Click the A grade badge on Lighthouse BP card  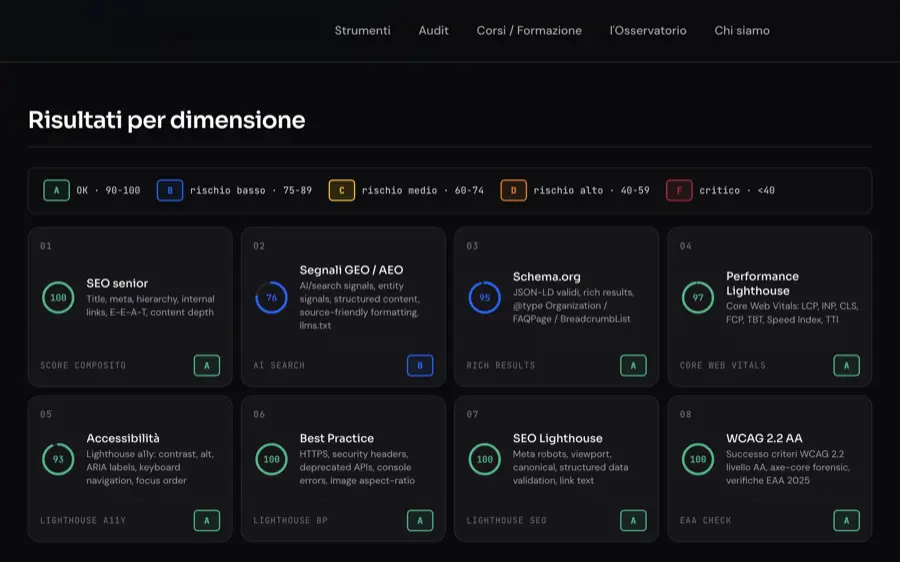point(420,521)
